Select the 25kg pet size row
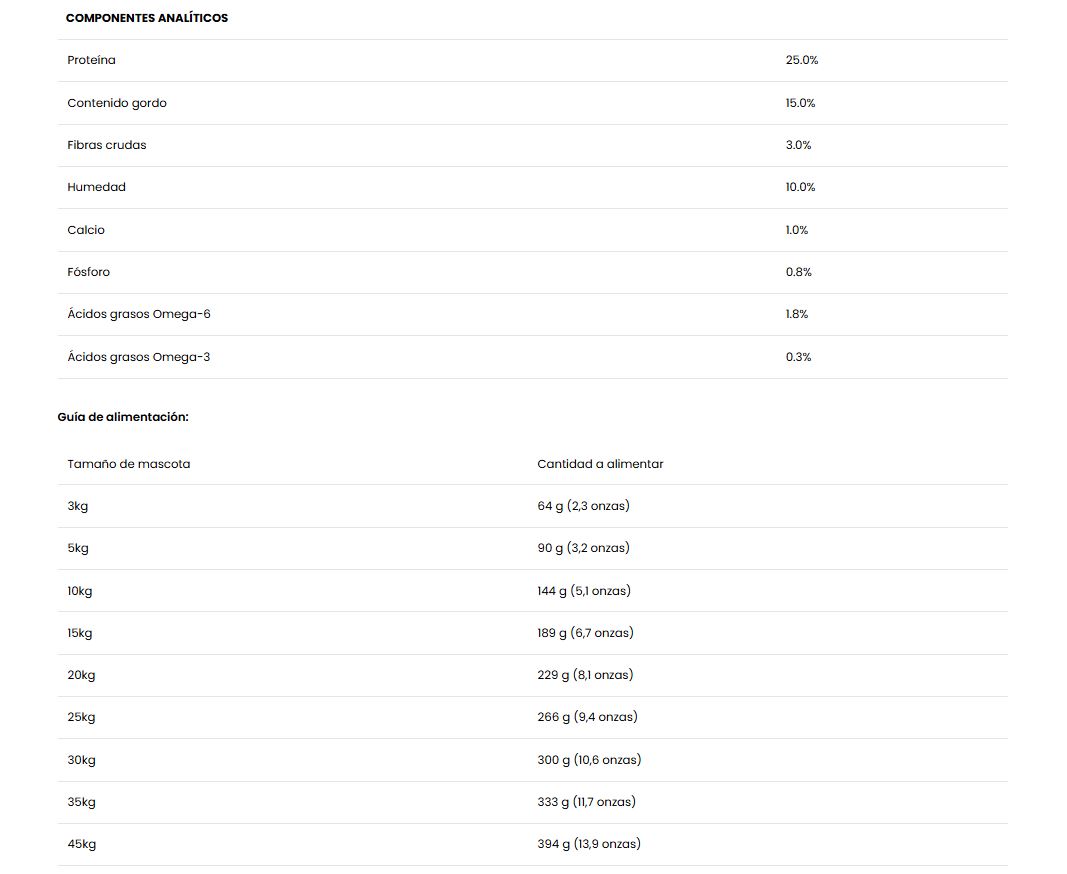 533,717
